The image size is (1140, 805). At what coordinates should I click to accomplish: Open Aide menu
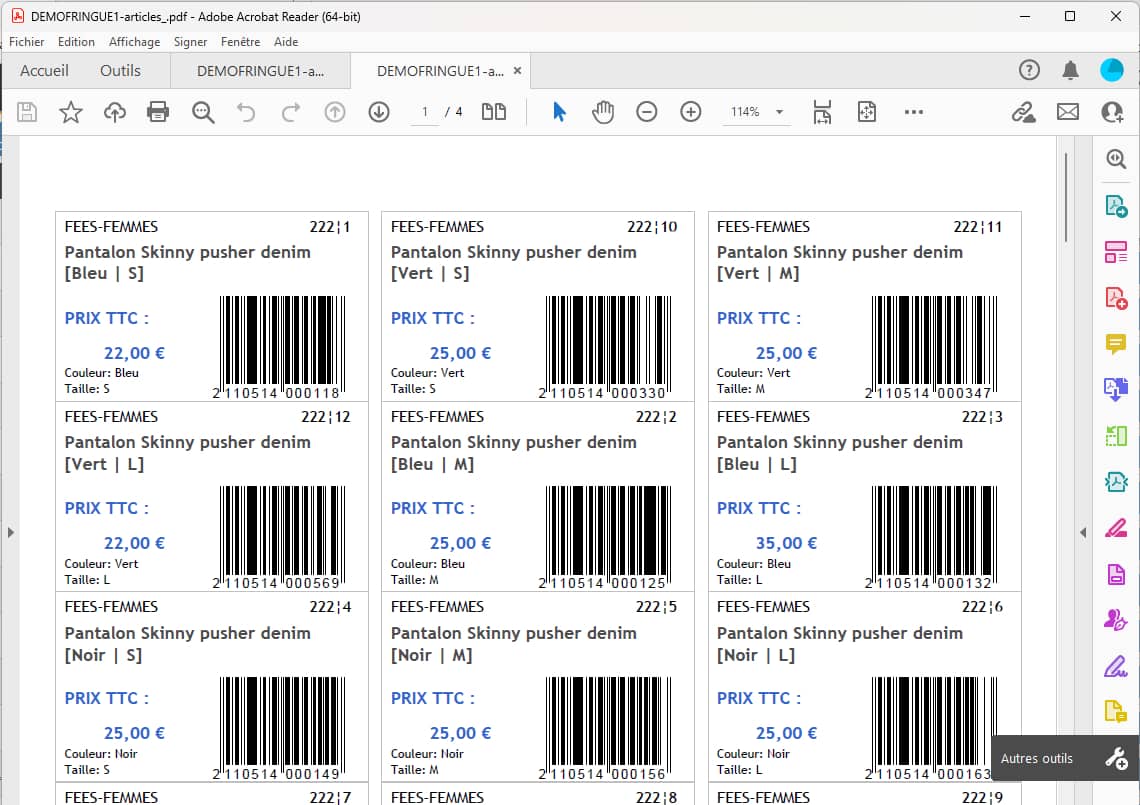coord(286,42)
